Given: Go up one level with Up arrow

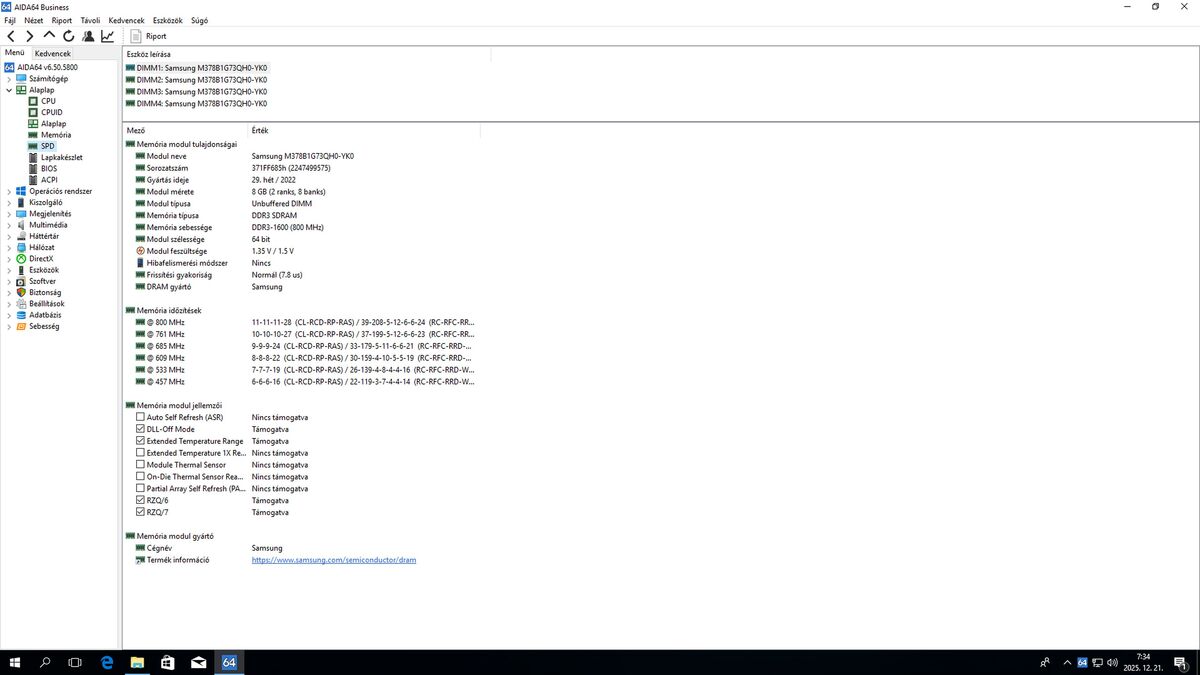Looking at the screenshot, I should 49,36.
